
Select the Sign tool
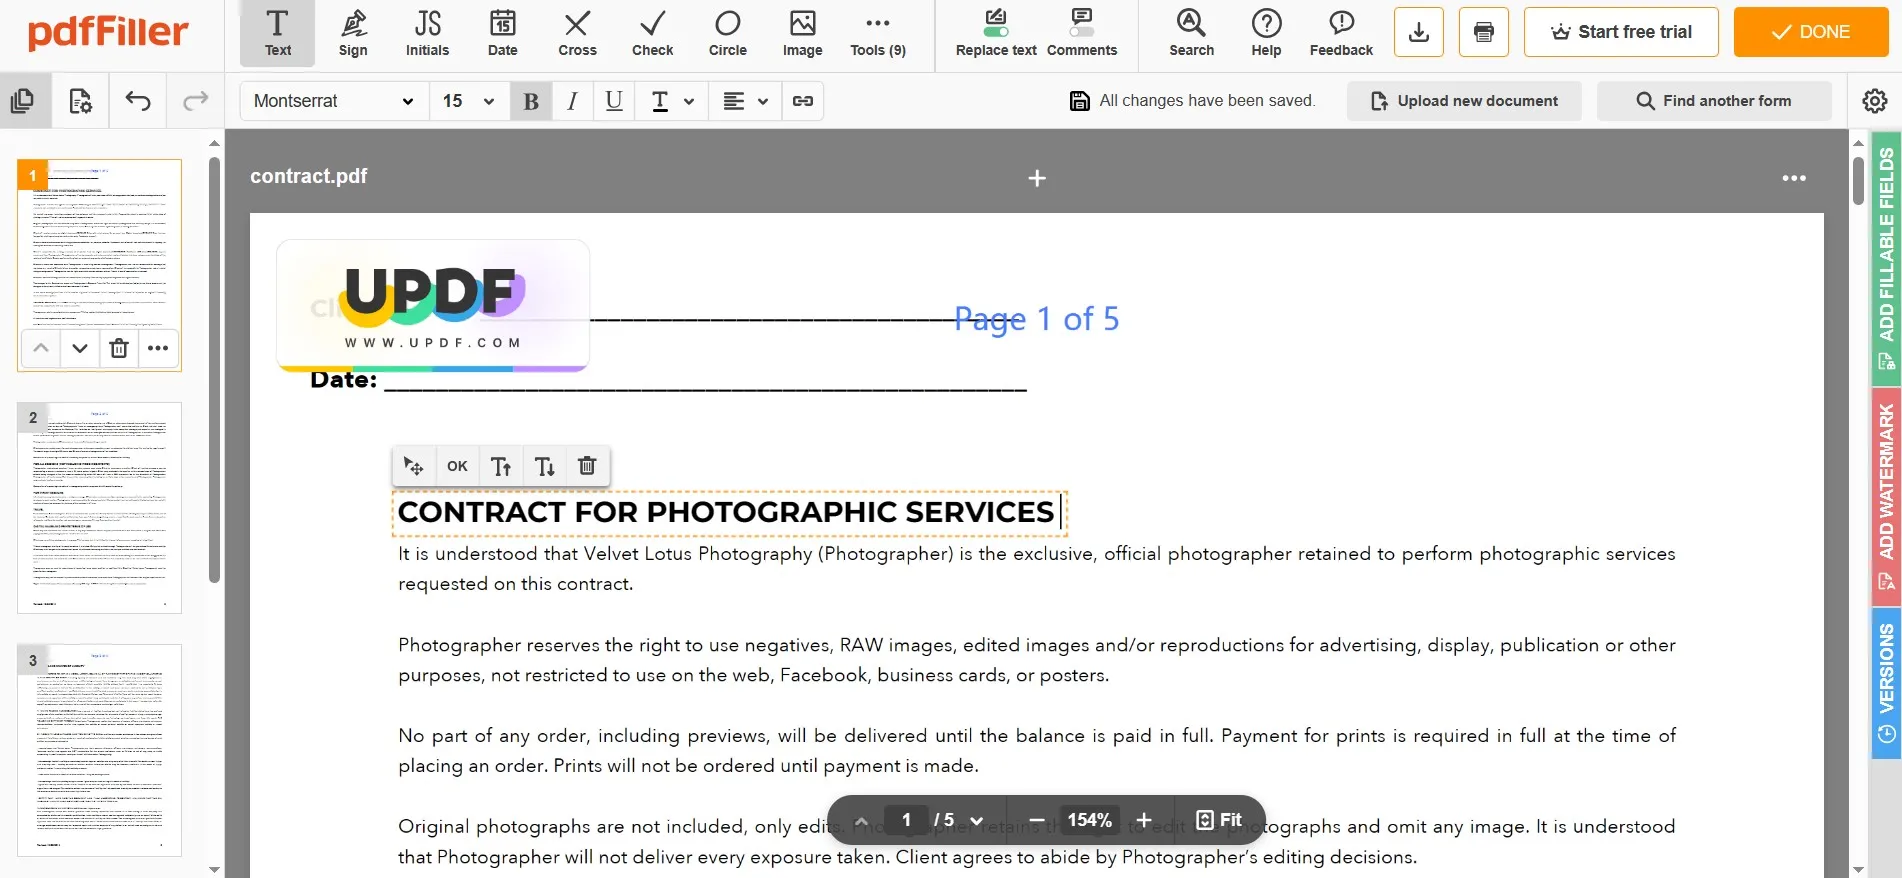click(353, 33)
